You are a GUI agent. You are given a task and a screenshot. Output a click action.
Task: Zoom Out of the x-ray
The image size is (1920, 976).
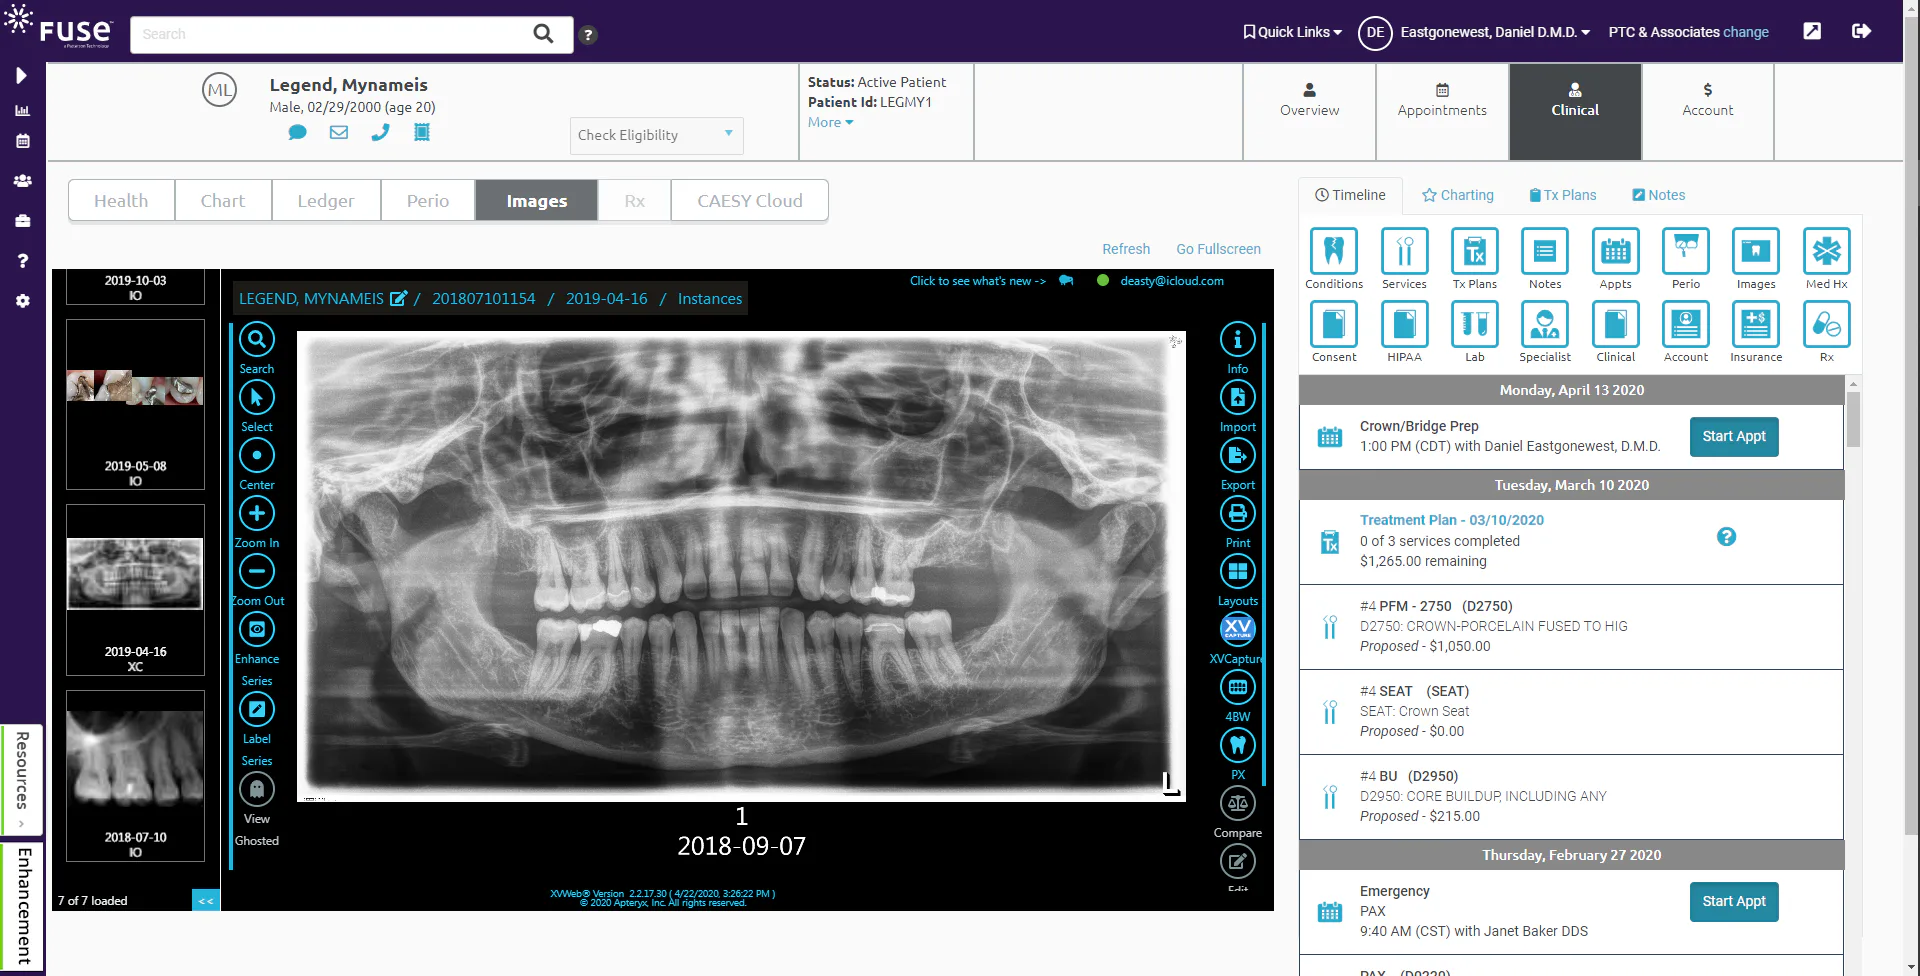(257, 572)
